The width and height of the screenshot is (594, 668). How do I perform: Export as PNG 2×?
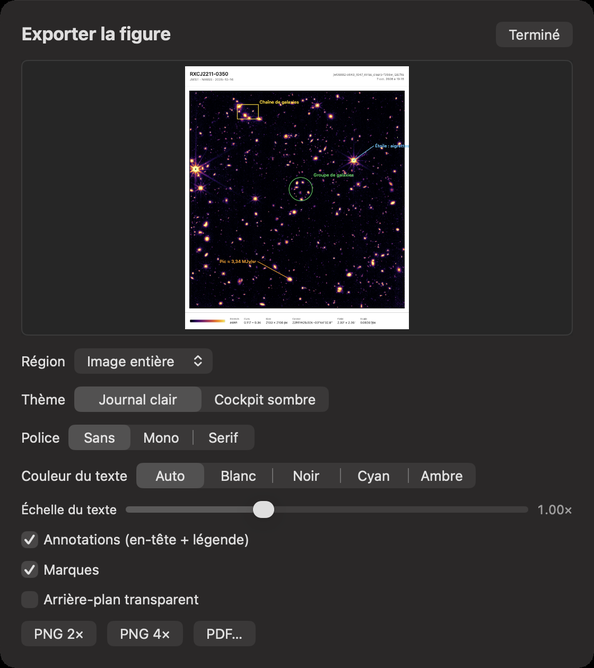pyautogui.click(x=59, y=633)
